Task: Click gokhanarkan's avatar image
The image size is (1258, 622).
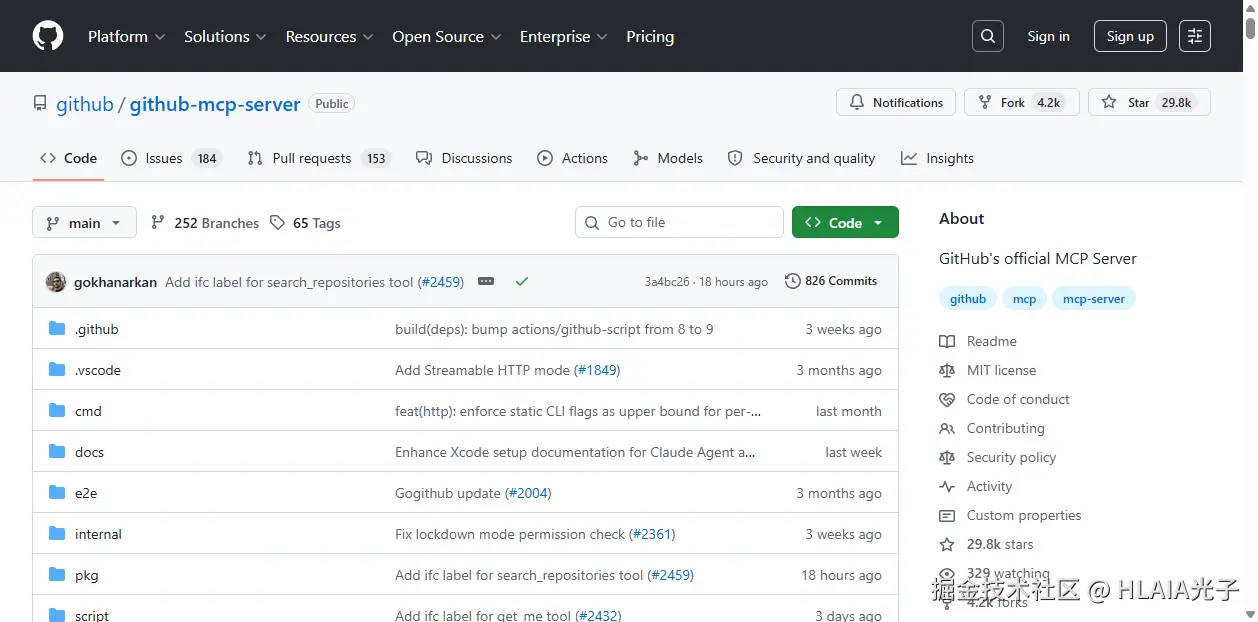Action: (x=56, y=282)
